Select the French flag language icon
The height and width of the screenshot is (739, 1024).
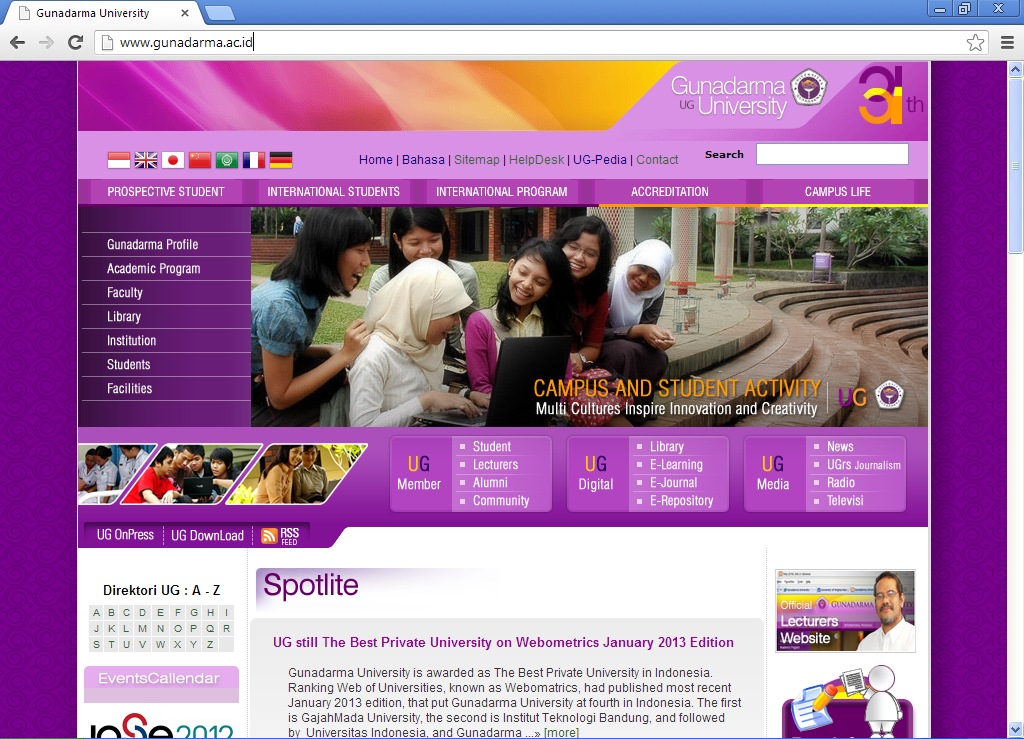[254, 160]
